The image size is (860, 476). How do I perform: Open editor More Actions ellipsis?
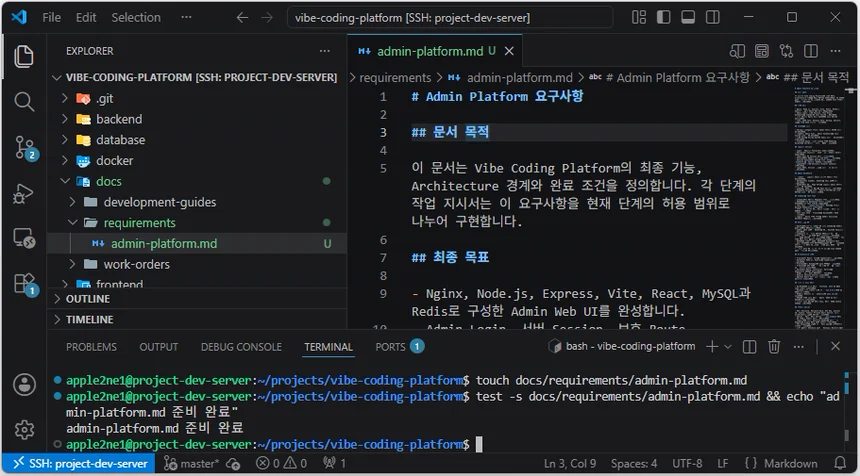(x=835, y=51)
